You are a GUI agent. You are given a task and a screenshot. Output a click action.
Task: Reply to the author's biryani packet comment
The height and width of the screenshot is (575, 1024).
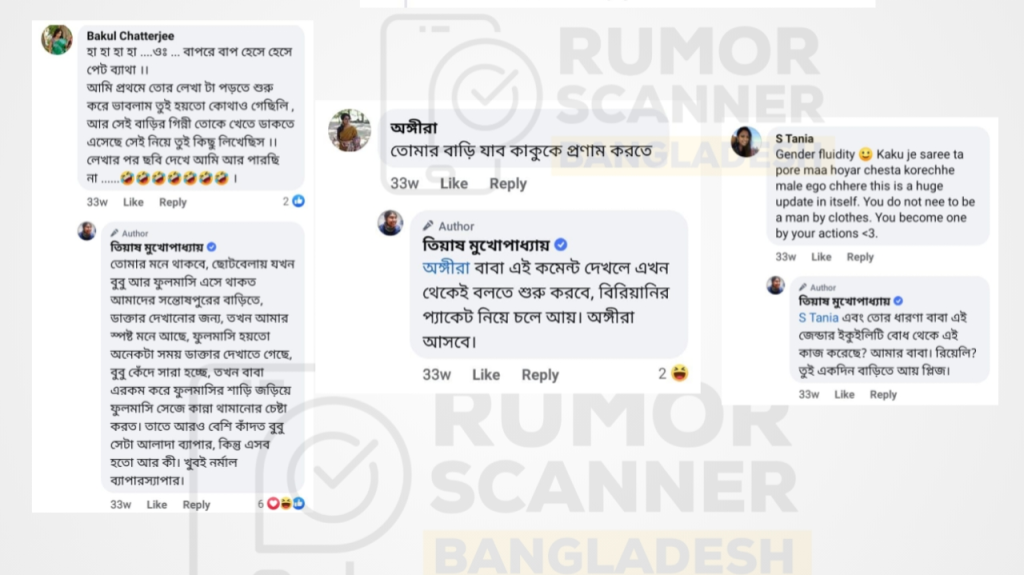point(540,374)
